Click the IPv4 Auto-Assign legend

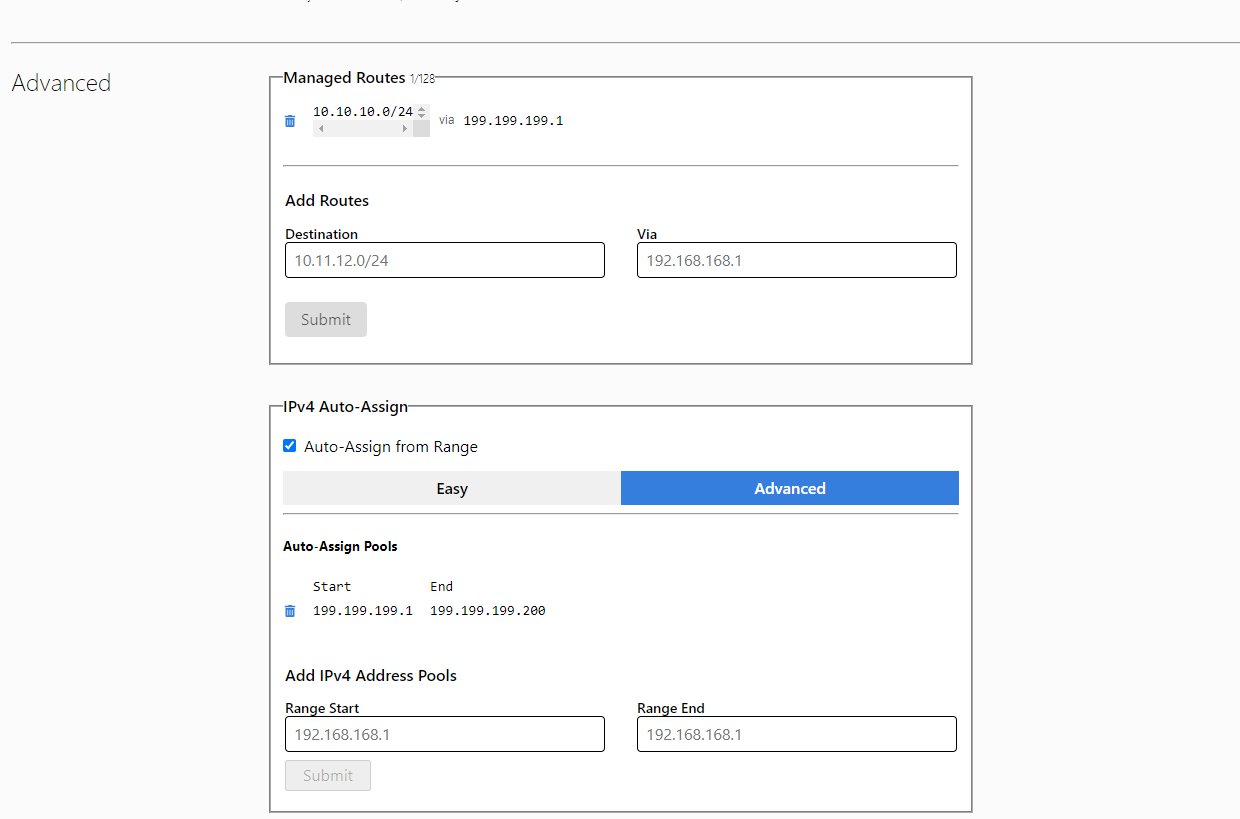coord(345,406)
